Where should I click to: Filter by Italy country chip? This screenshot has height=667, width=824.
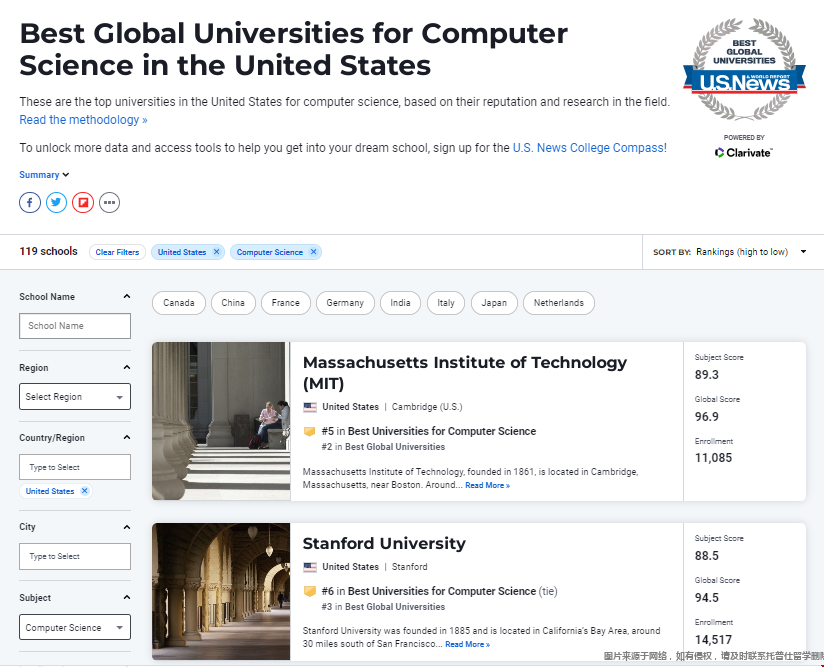tap(446, 303)
